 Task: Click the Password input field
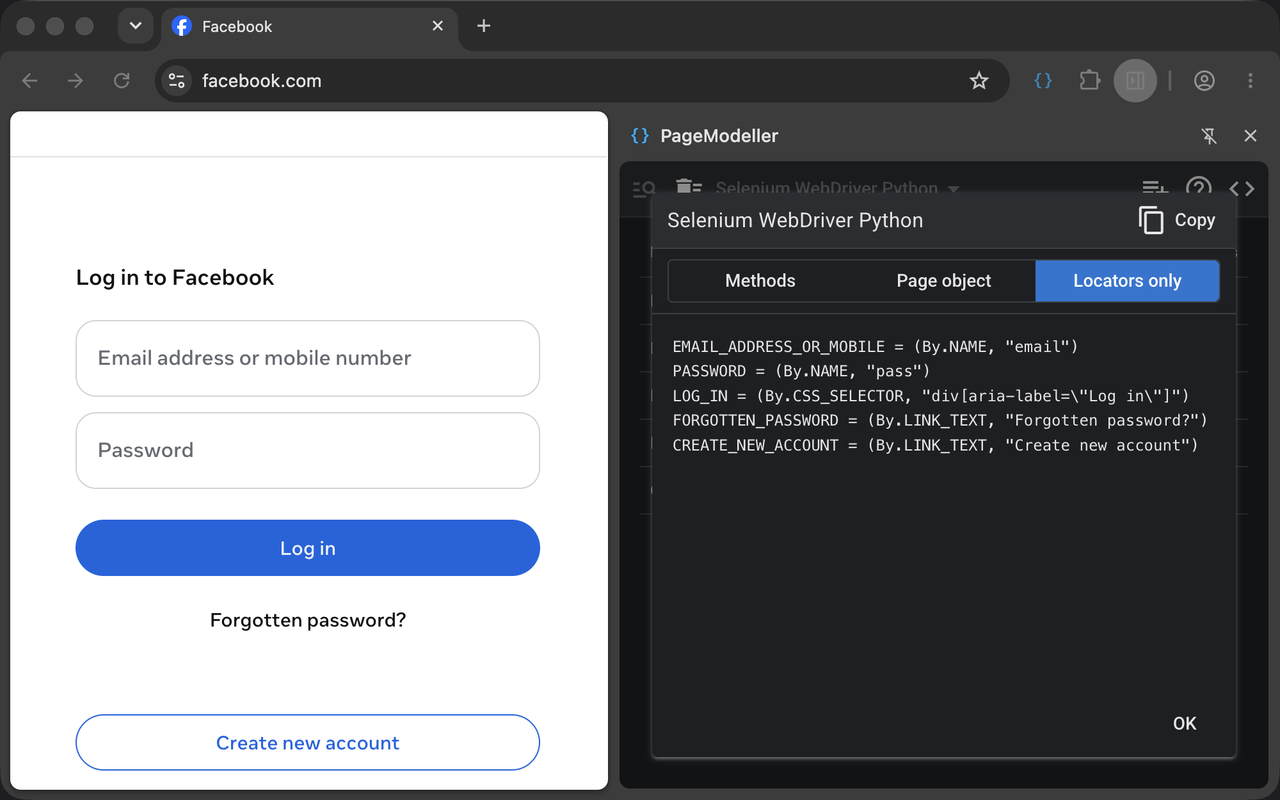click(308, 450)
